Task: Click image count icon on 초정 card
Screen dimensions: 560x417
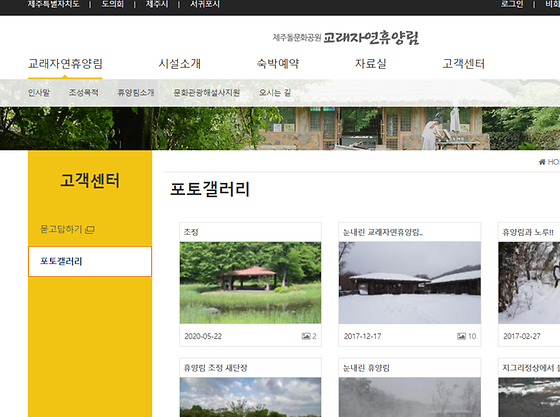Action: tap(306, 336)
